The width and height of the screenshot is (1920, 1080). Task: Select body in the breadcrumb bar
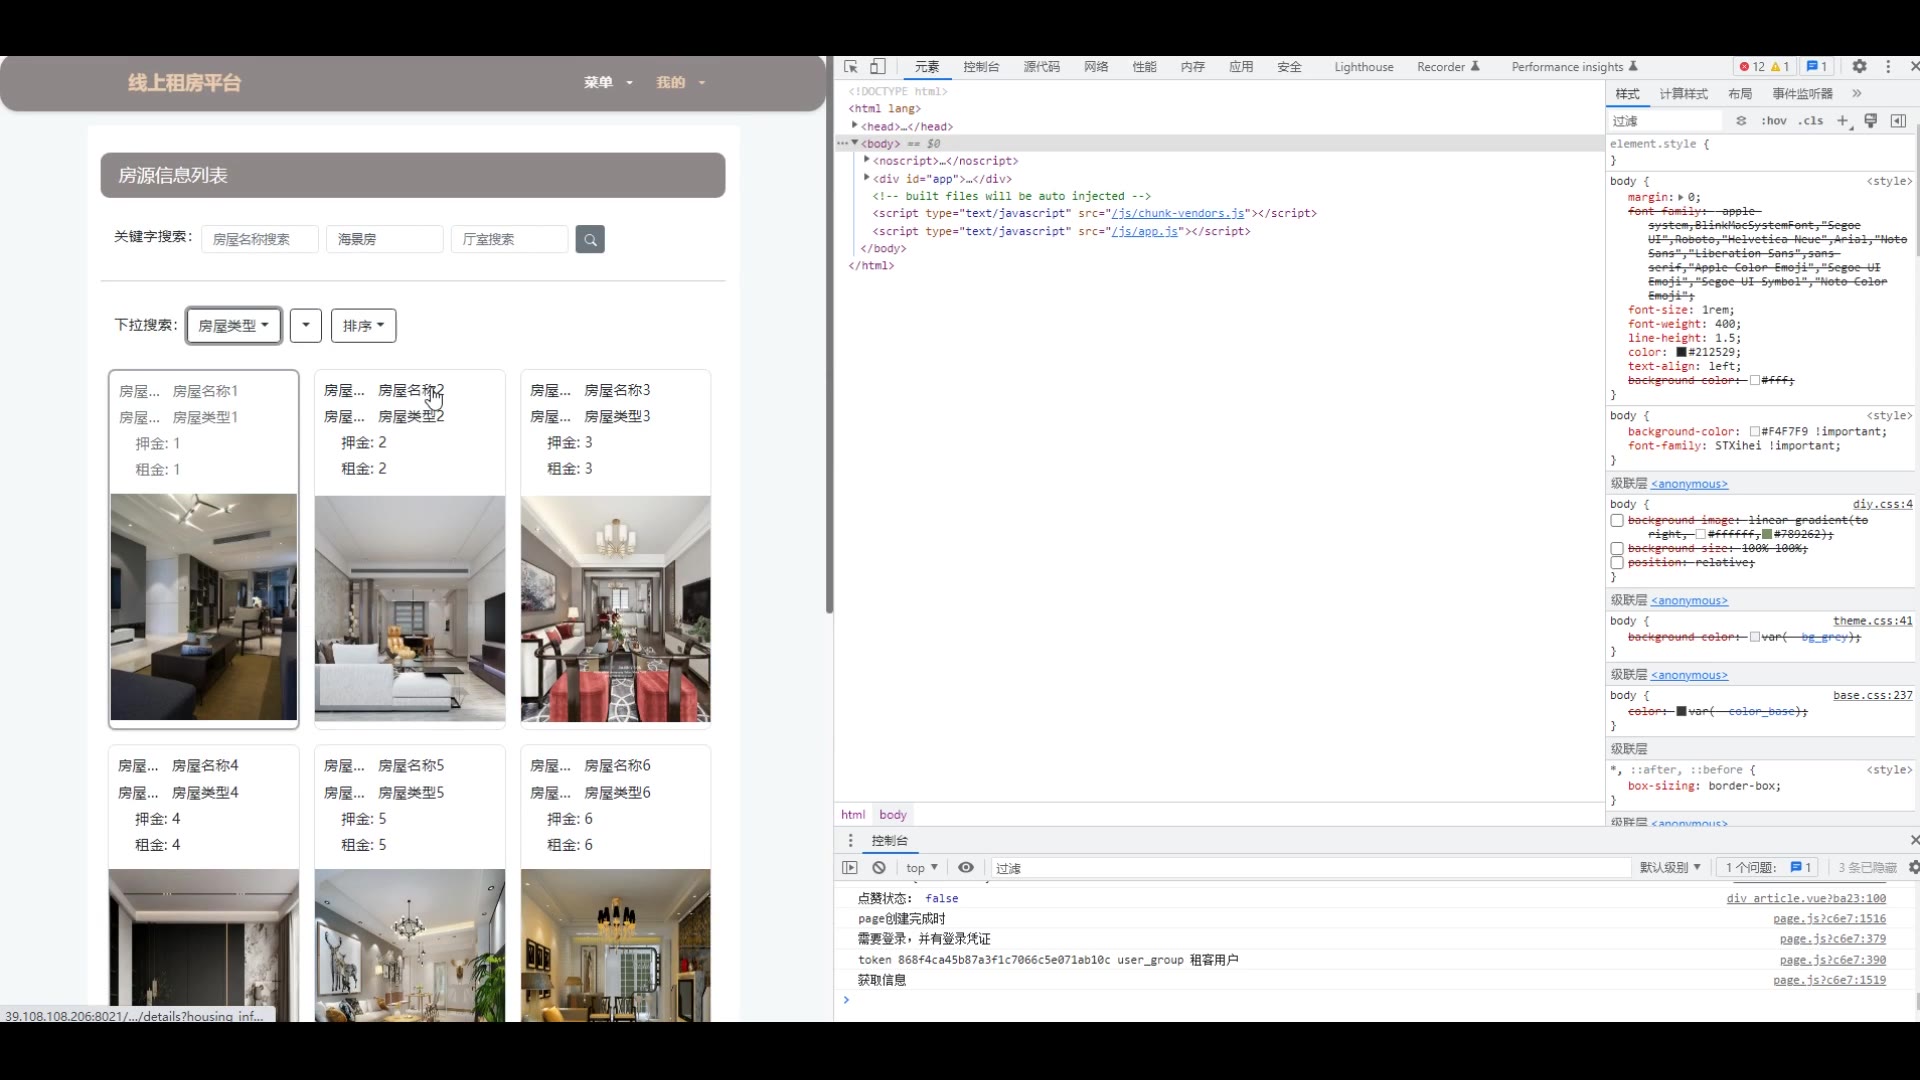[892, 815]
